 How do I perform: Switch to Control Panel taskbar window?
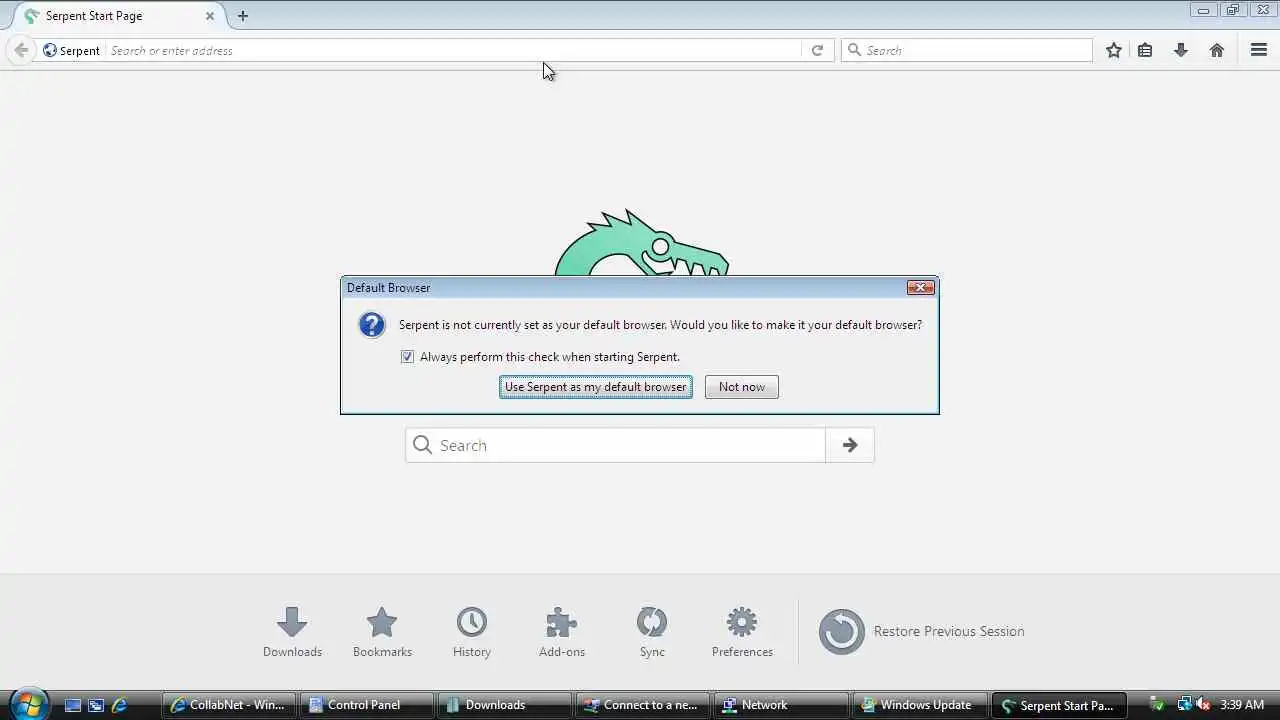(366, 705)
